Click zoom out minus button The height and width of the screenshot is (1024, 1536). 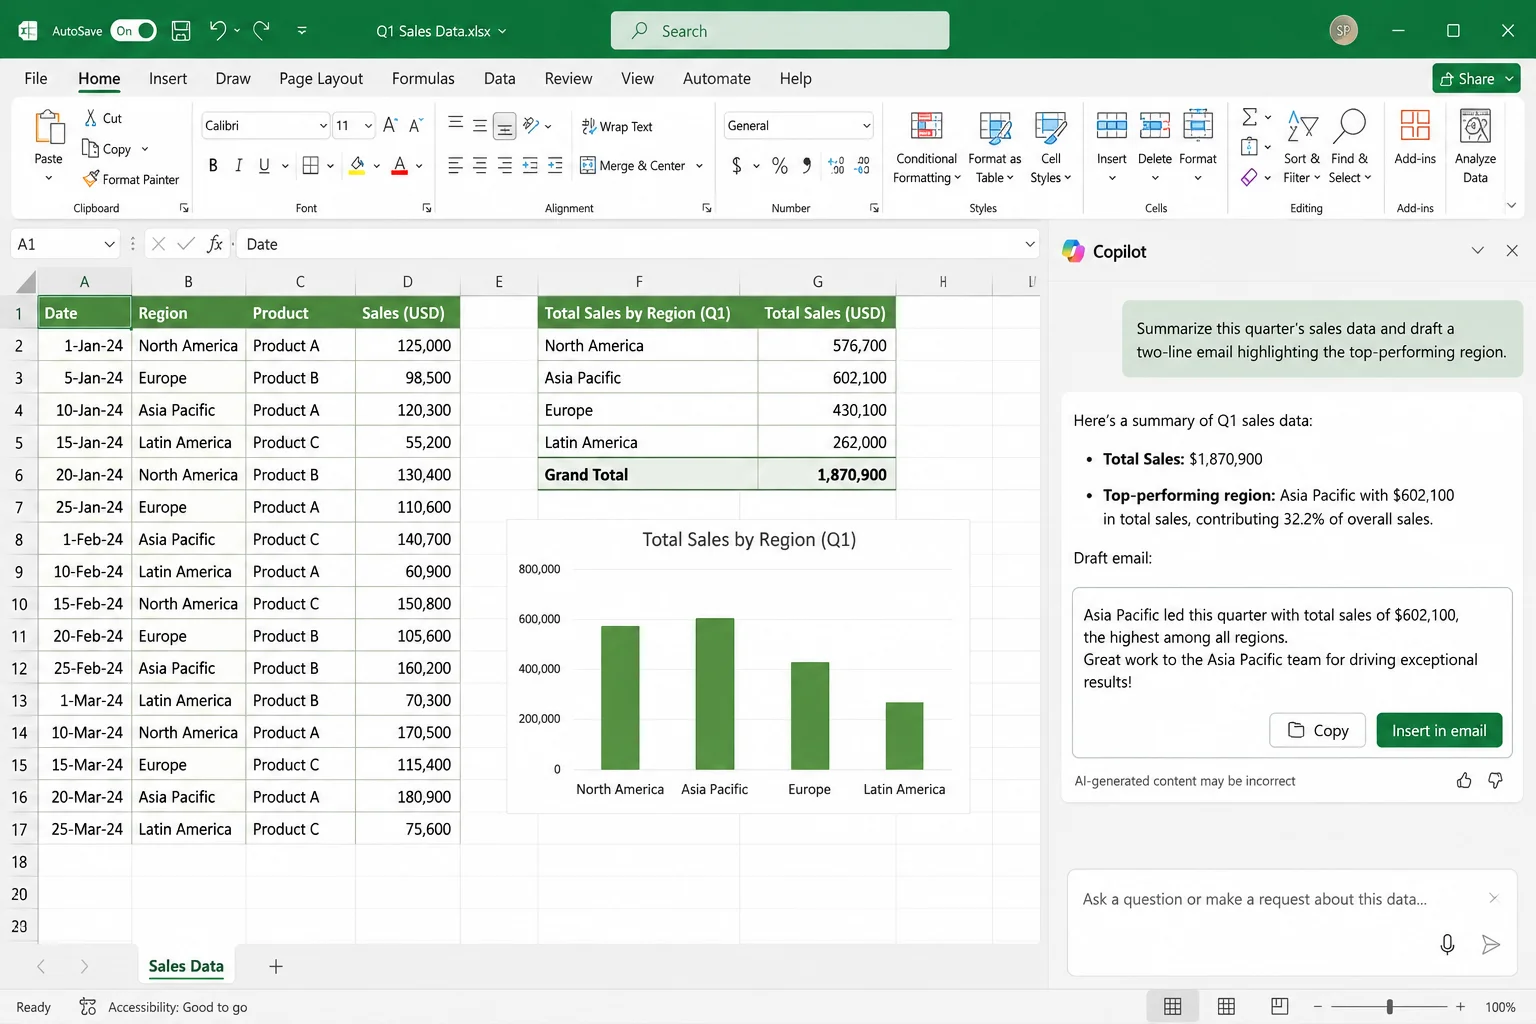point(1318,1006)
